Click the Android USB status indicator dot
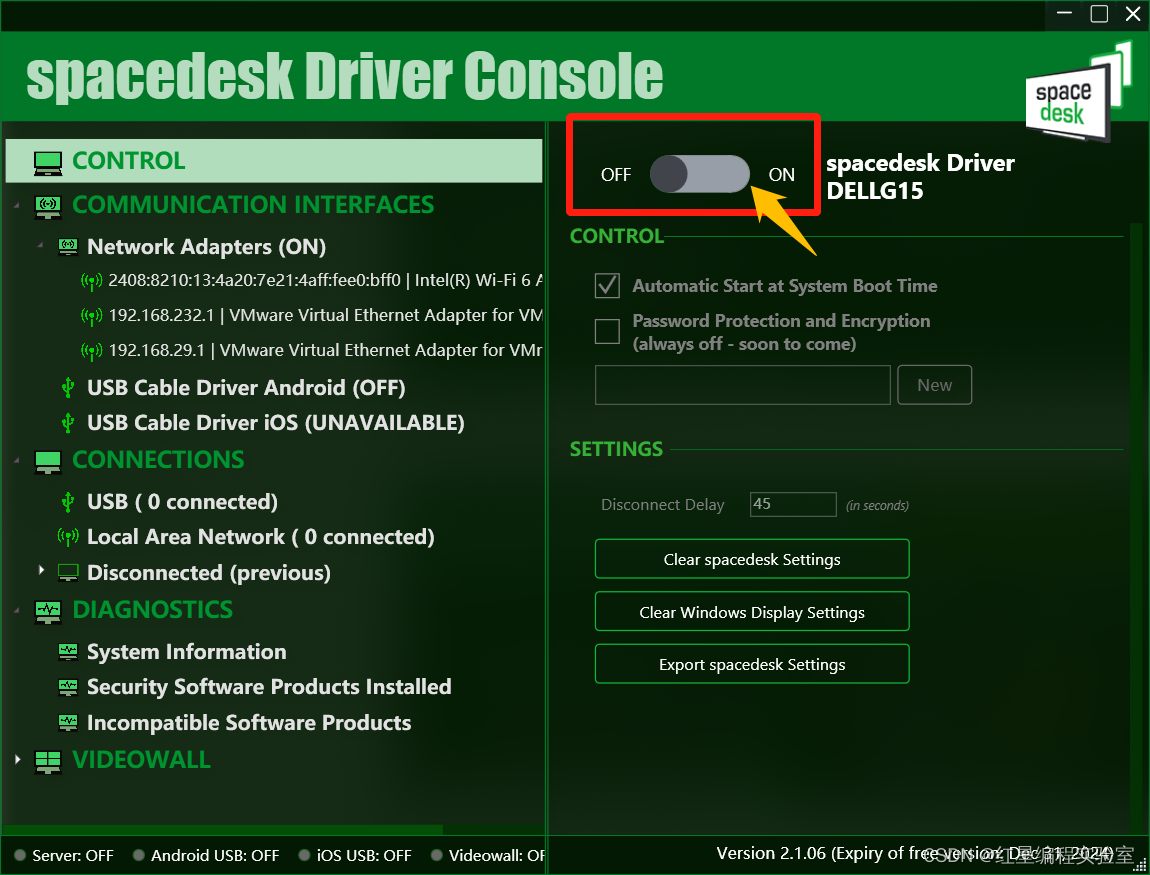Image resolution: width=1150 pixels, height=875 pixels. 139,855
